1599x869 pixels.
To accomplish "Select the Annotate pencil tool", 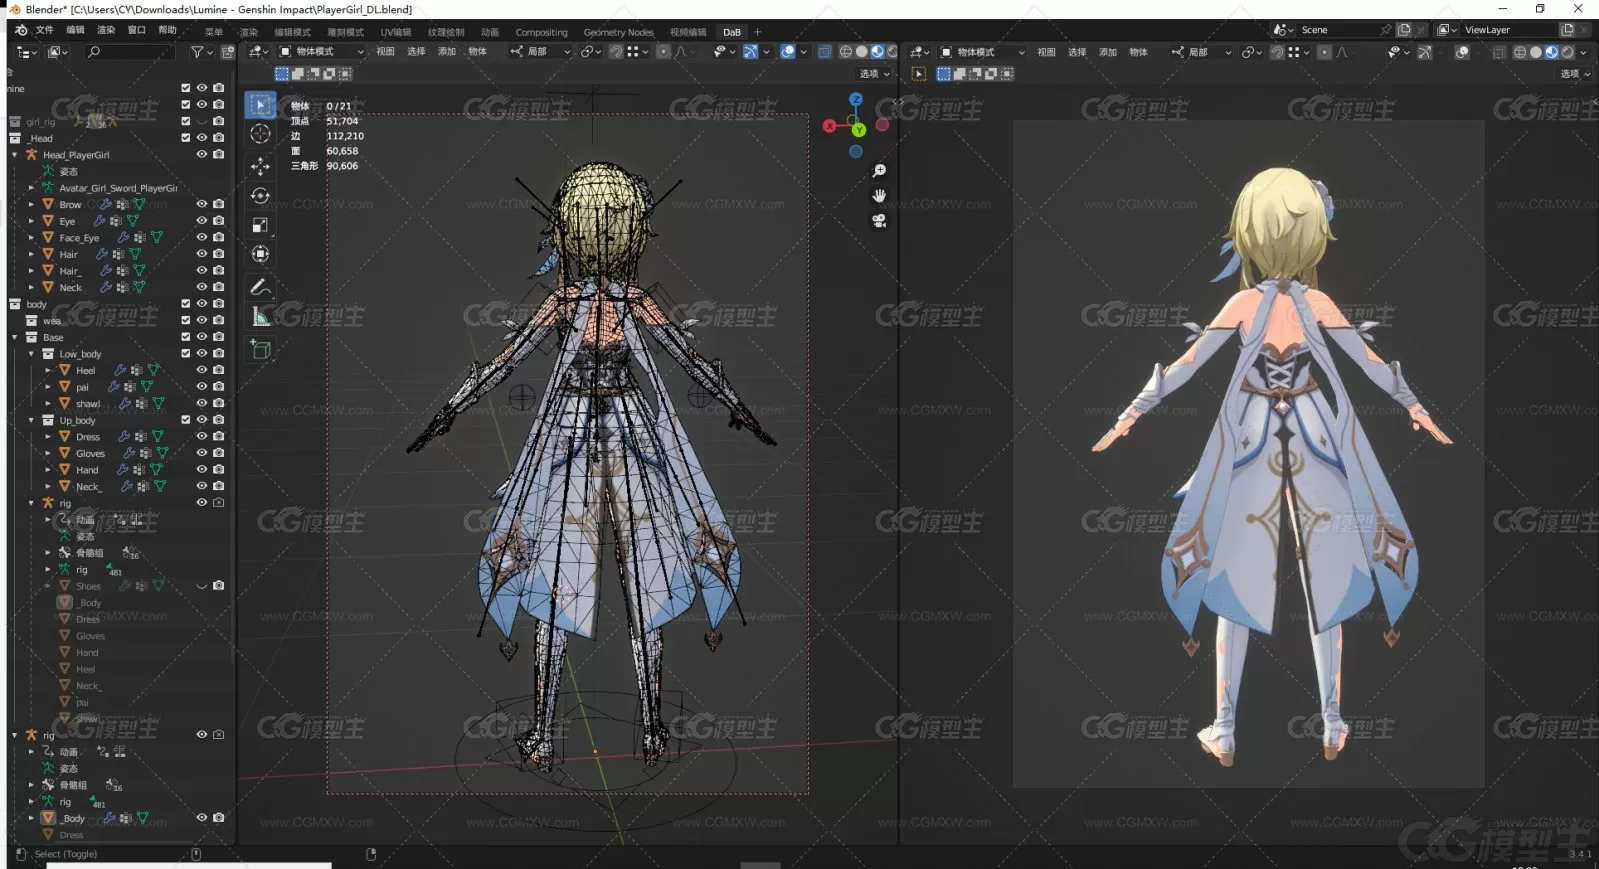I will coord(260,287).
